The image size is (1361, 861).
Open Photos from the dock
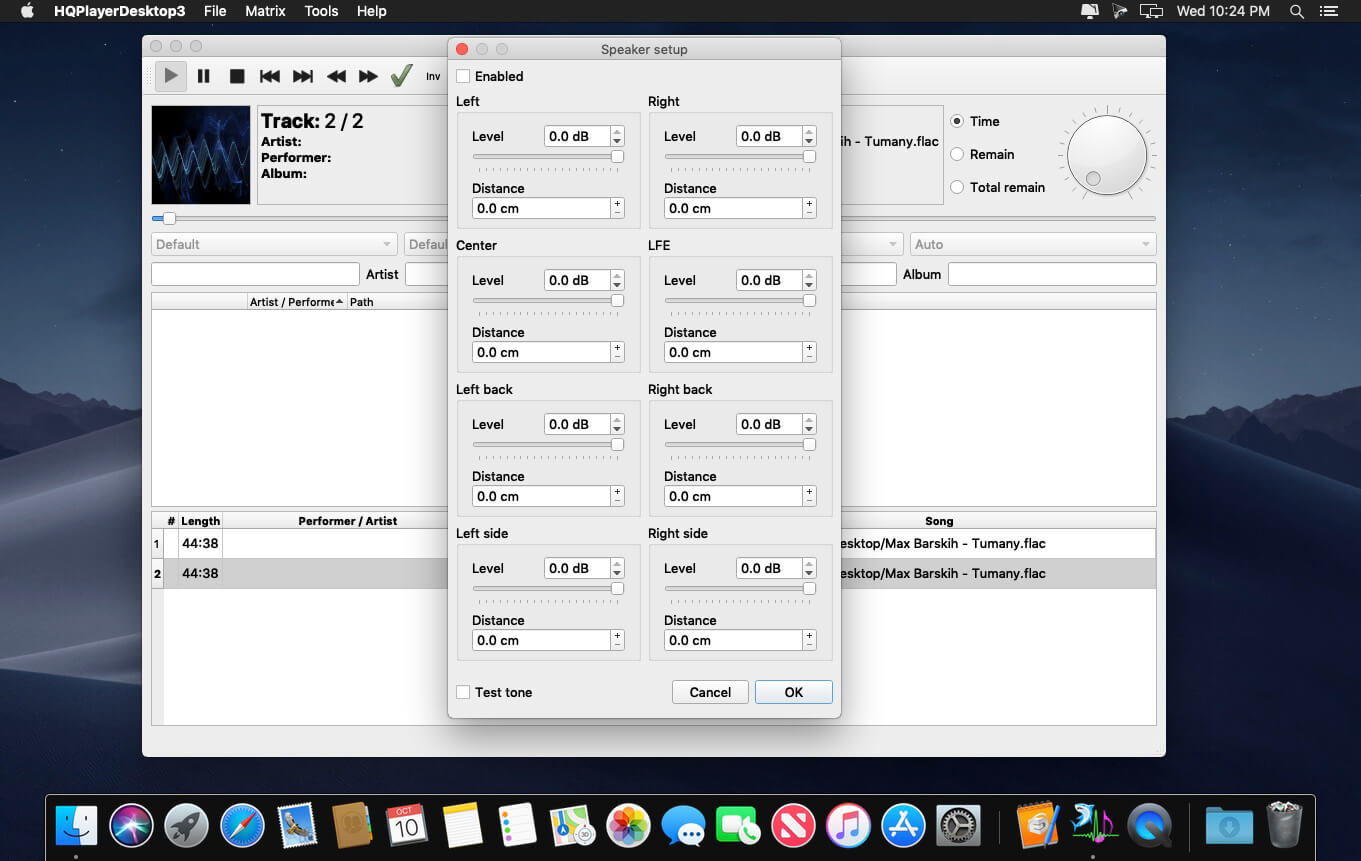coord(629,826)
